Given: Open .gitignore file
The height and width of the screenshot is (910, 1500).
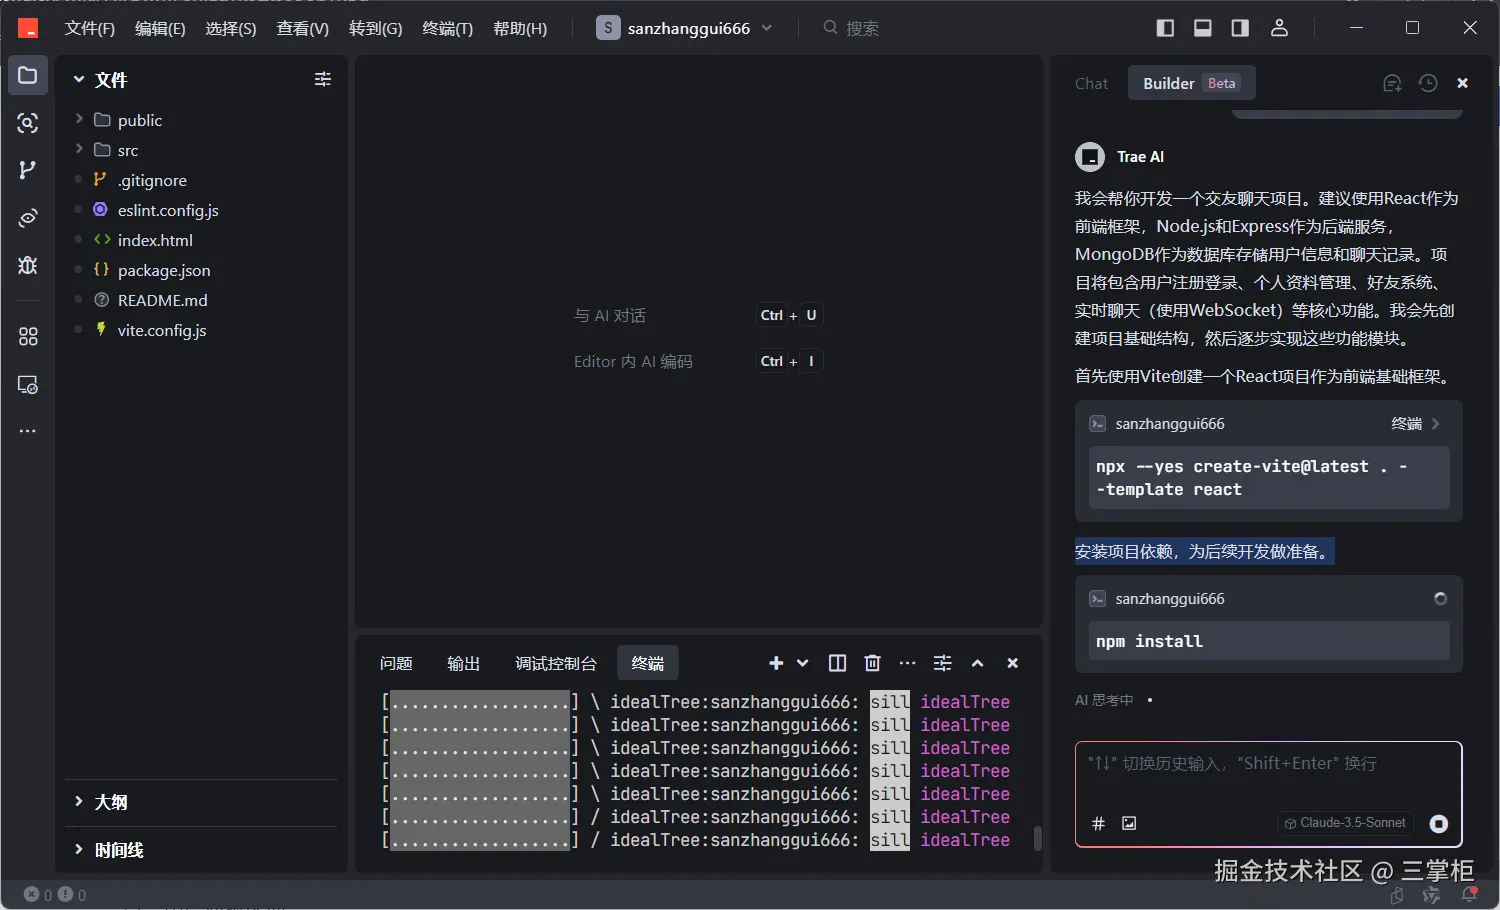Looking at the screenshot, I should 152,180.
